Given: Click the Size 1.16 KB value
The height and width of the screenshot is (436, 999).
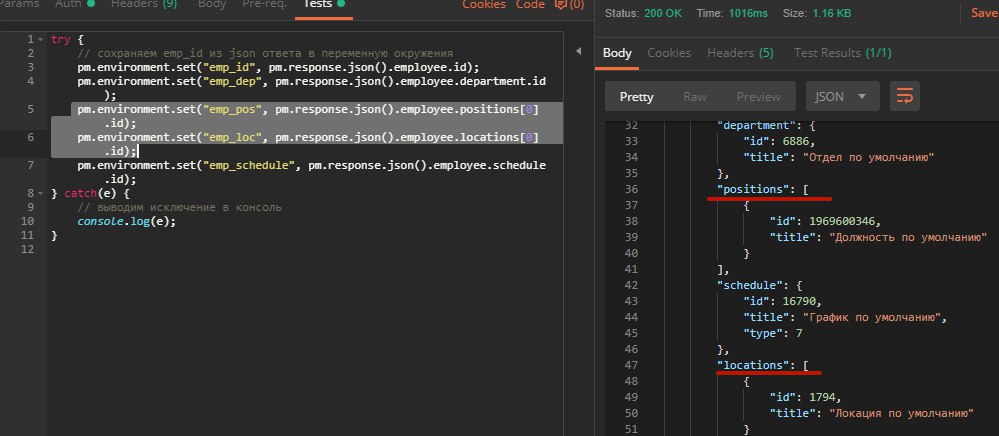Looking at the screenshot, I should point(831,13).
